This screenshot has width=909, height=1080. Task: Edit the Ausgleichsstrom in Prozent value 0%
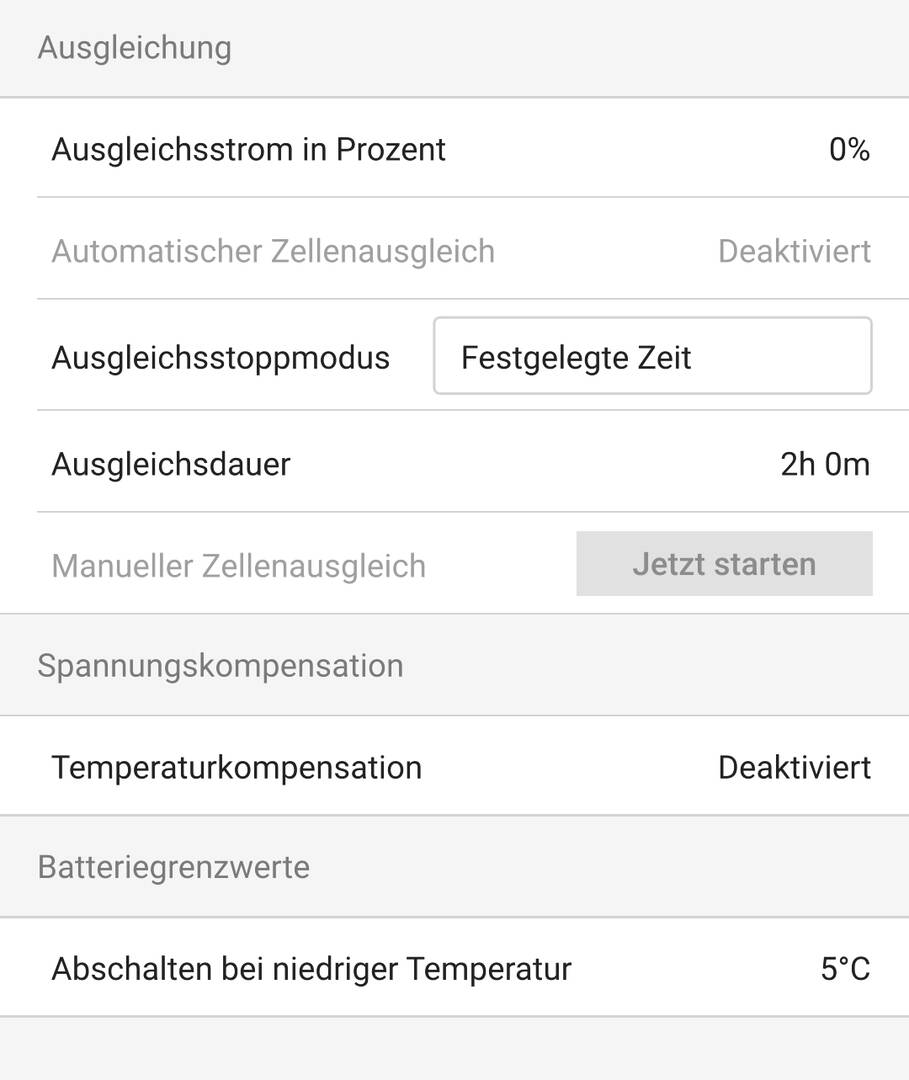(849, 149)
